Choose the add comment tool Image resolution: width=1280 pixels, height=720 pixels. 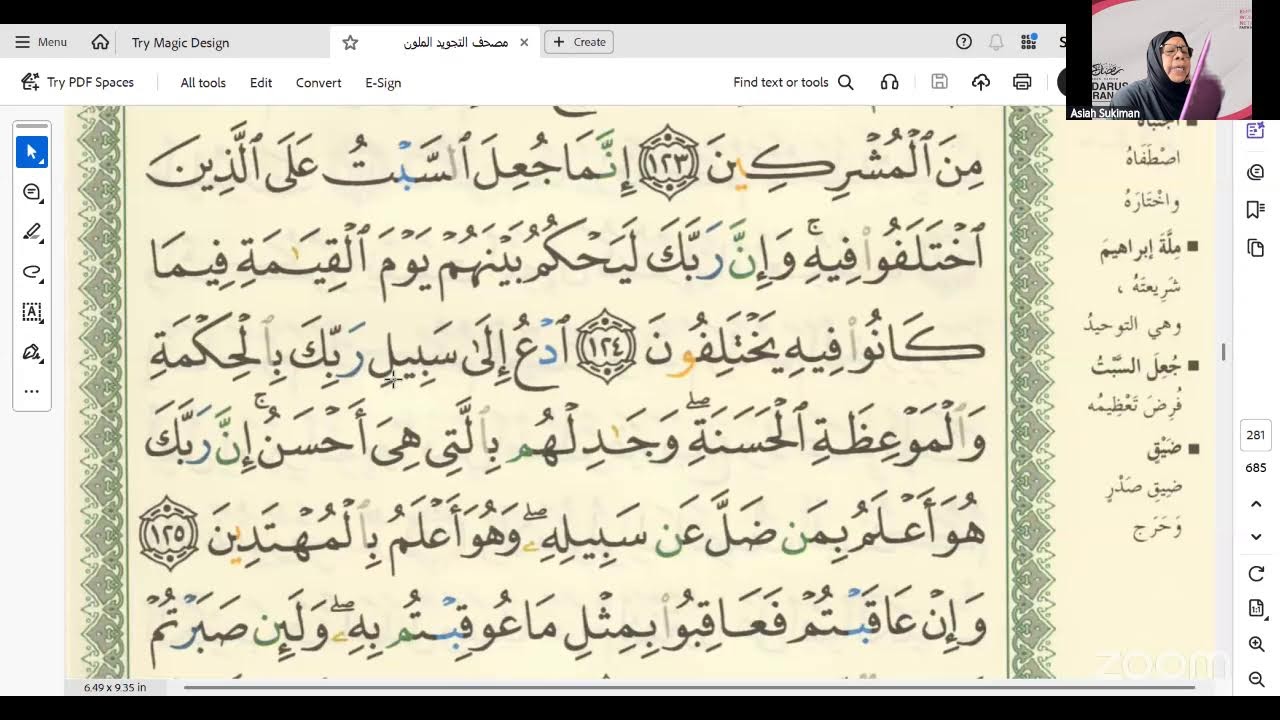point(32,192)
